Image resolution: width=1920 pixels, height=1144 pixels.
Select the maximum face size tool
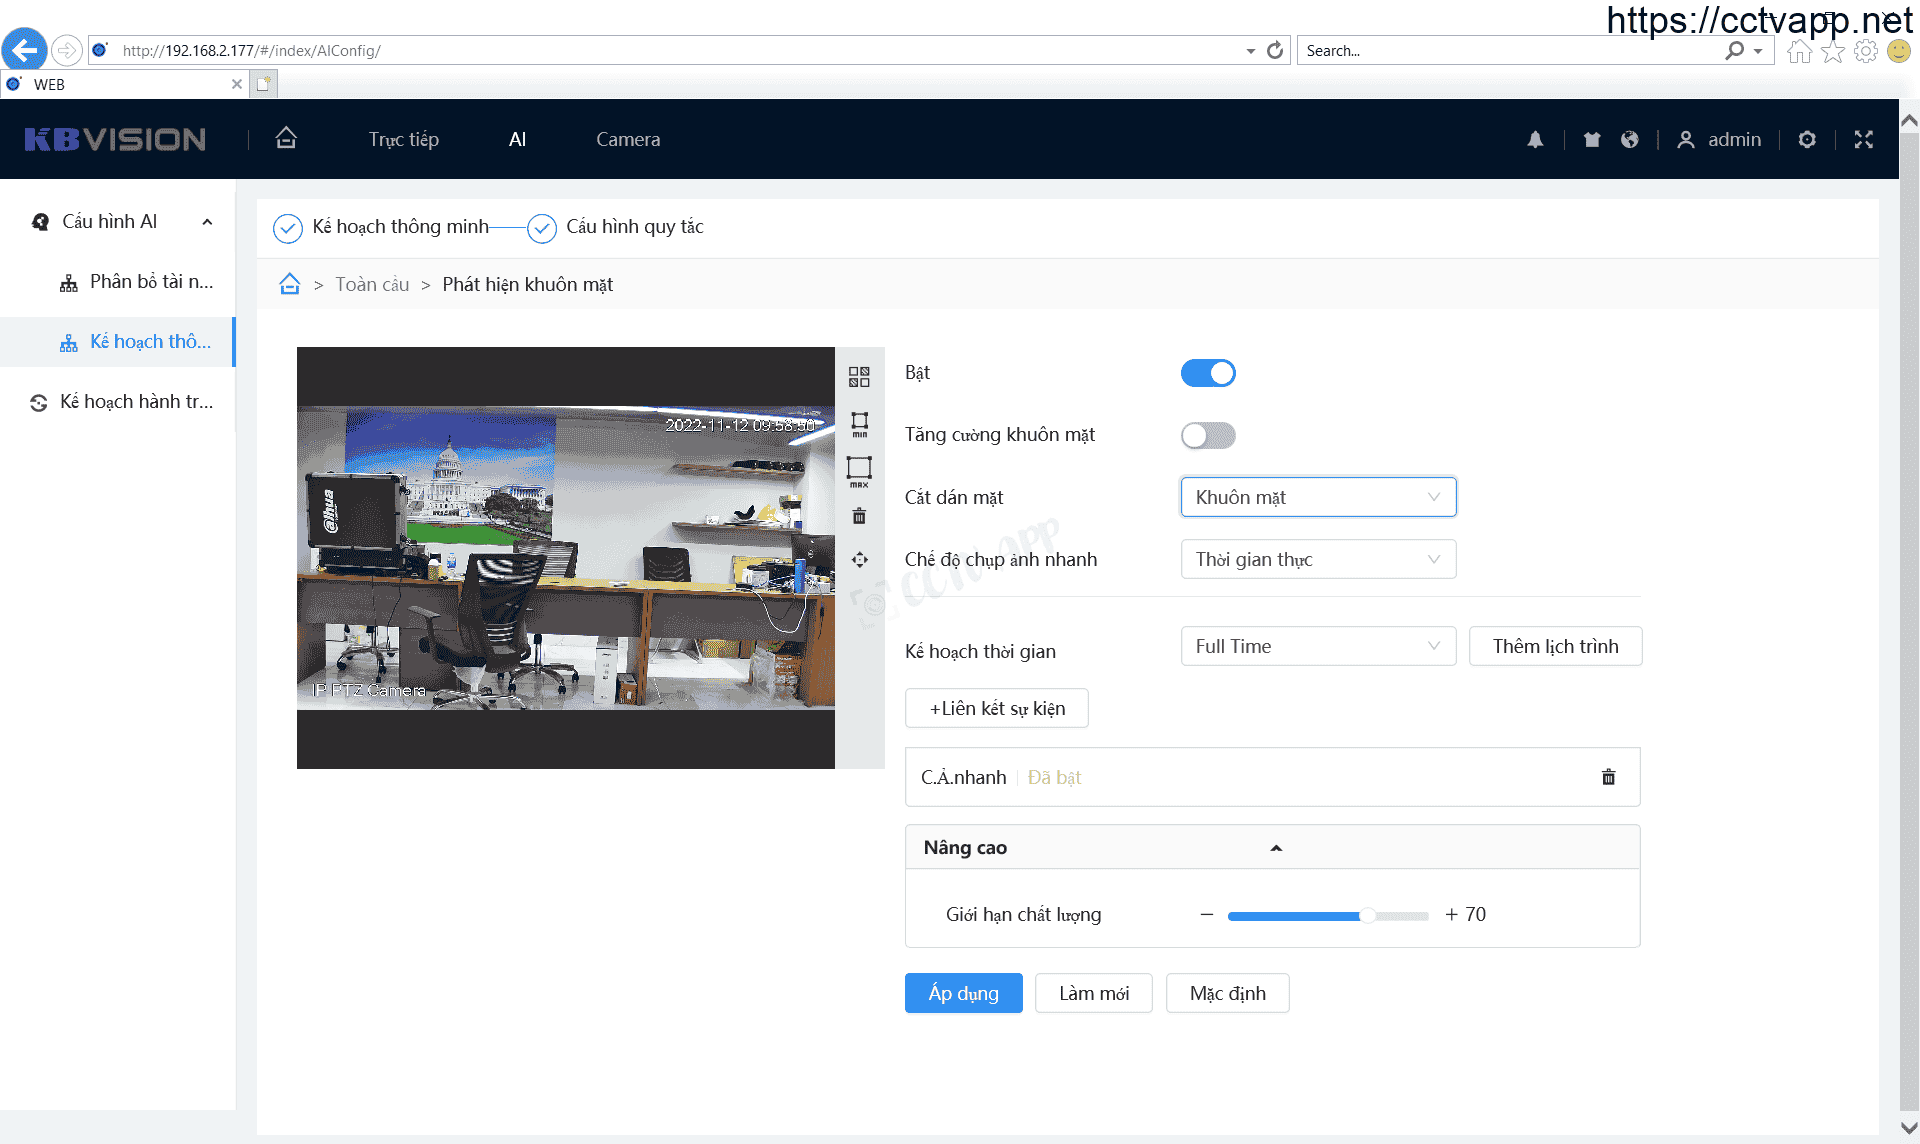859,470
